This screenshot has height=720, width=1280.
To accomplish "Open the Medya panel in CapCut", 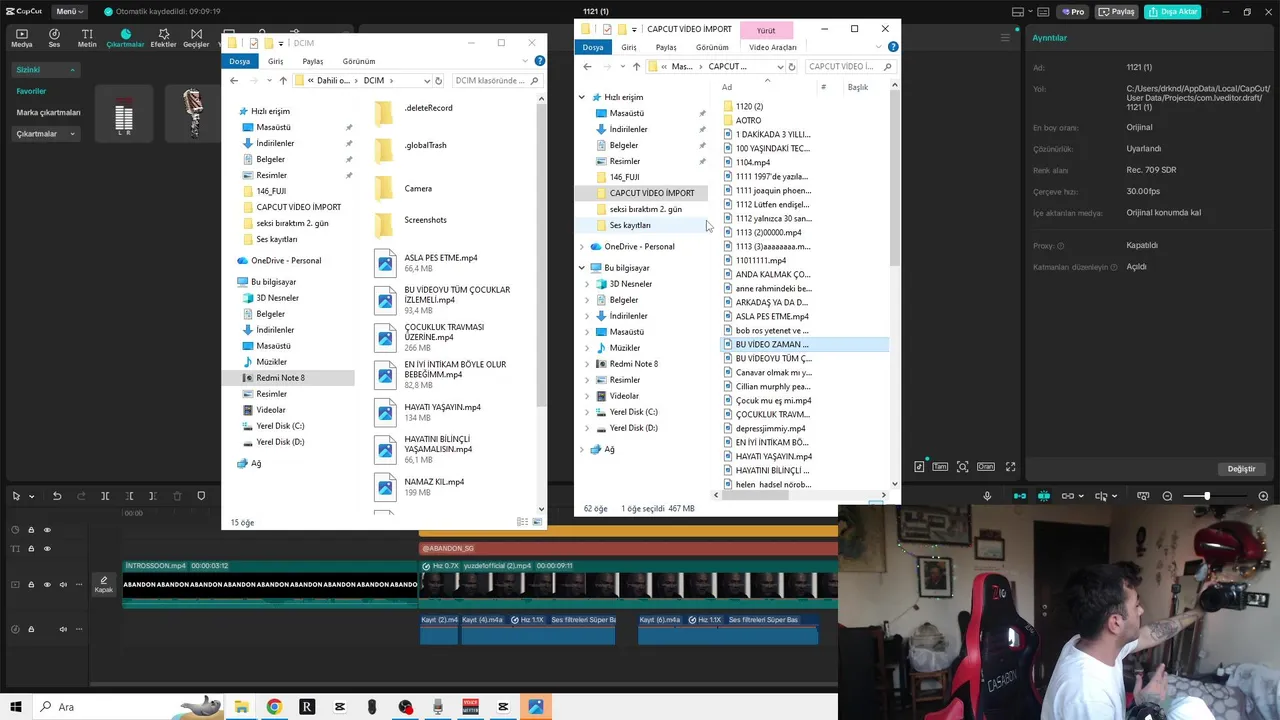I will click(21, 38).
